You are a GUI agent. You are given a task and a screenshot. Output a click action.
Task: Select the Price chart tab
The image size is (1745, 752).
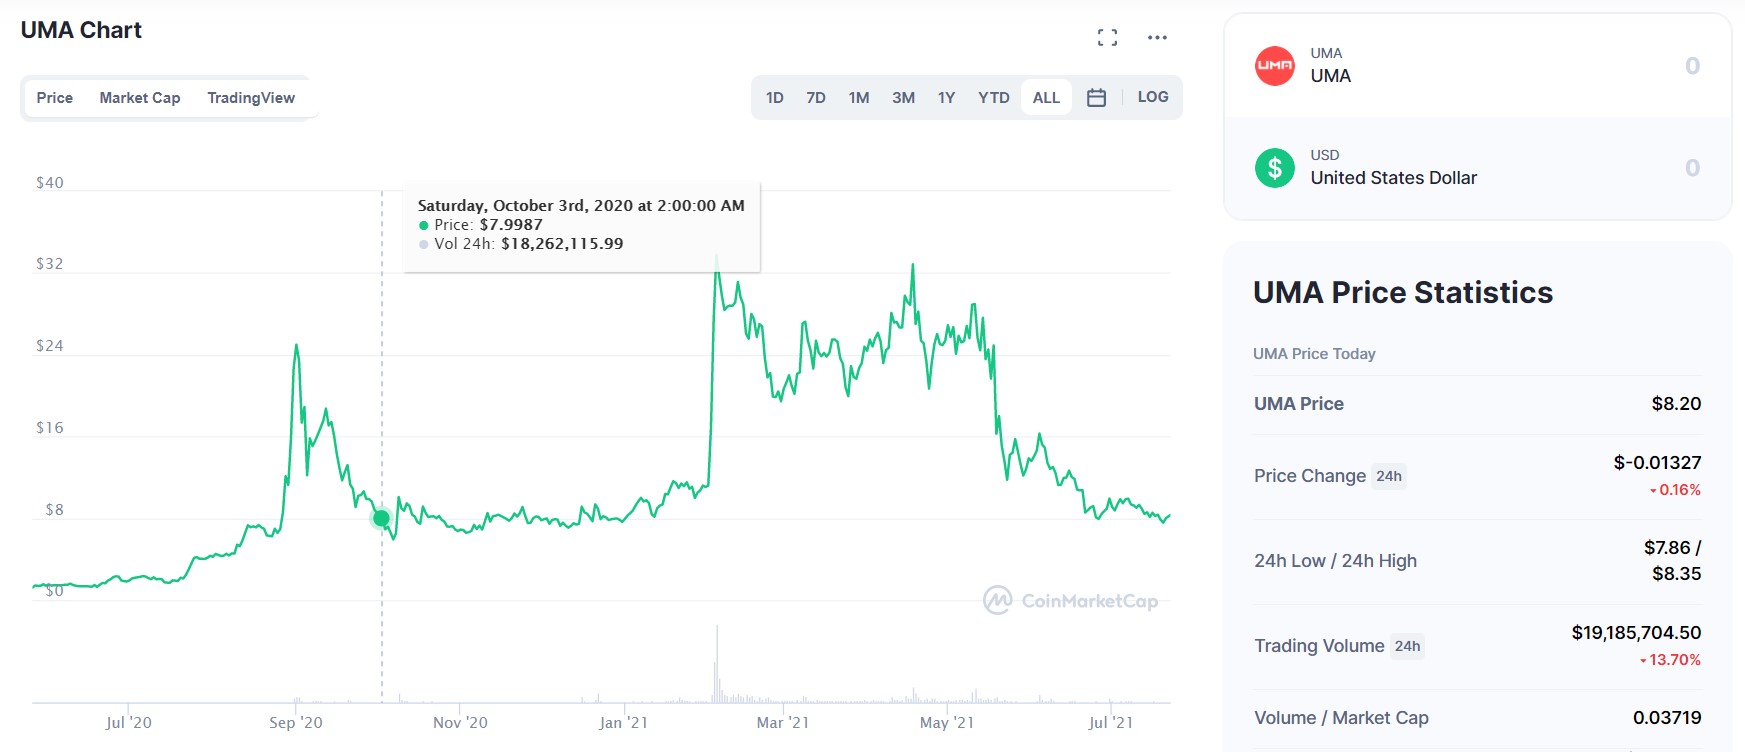55,98
